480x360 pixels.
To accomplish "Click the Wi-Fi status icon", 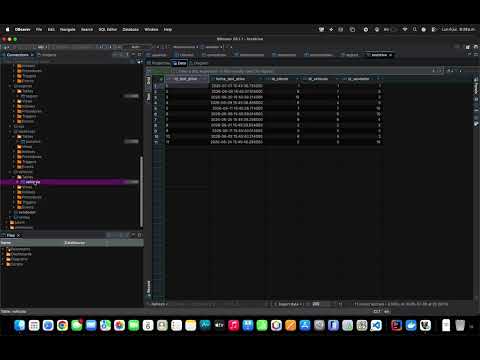I will pos(405,29).
